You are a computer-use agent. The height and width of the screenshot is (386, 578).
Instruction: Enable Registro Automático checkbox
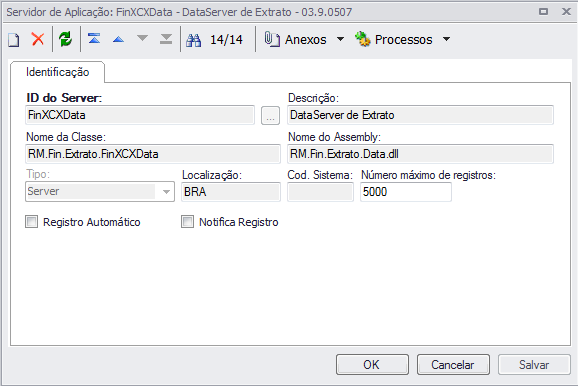click(x=32, y=222)
